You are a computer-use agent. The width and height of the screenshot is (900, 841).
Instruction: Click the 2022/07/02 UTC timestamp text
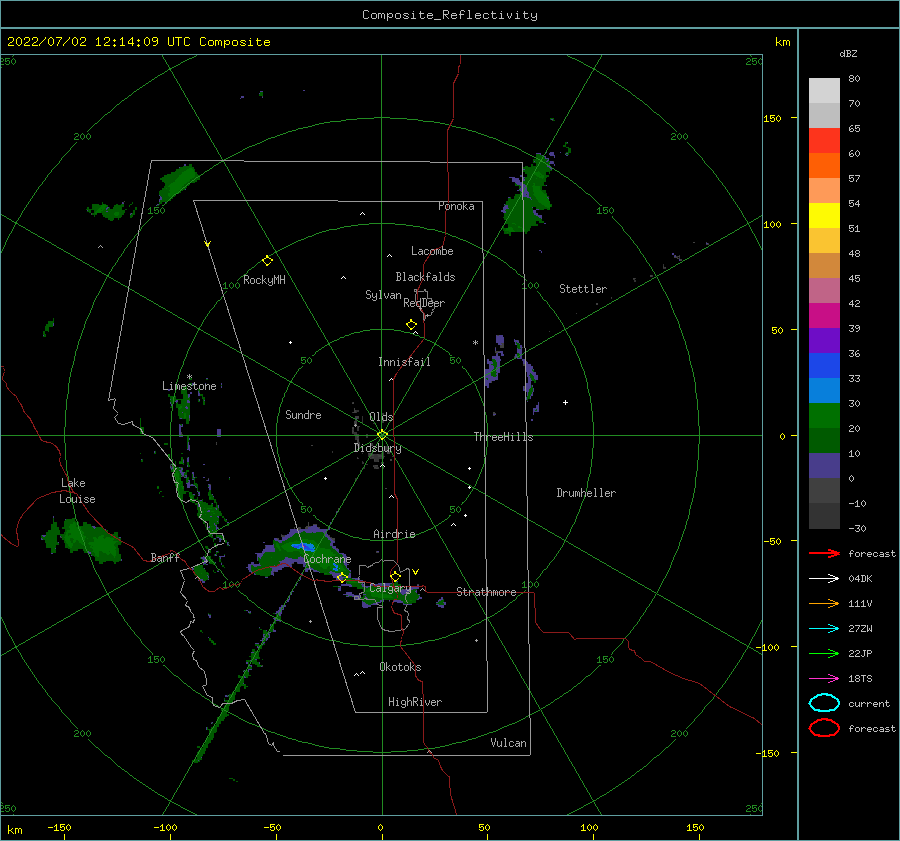[138, 42]
